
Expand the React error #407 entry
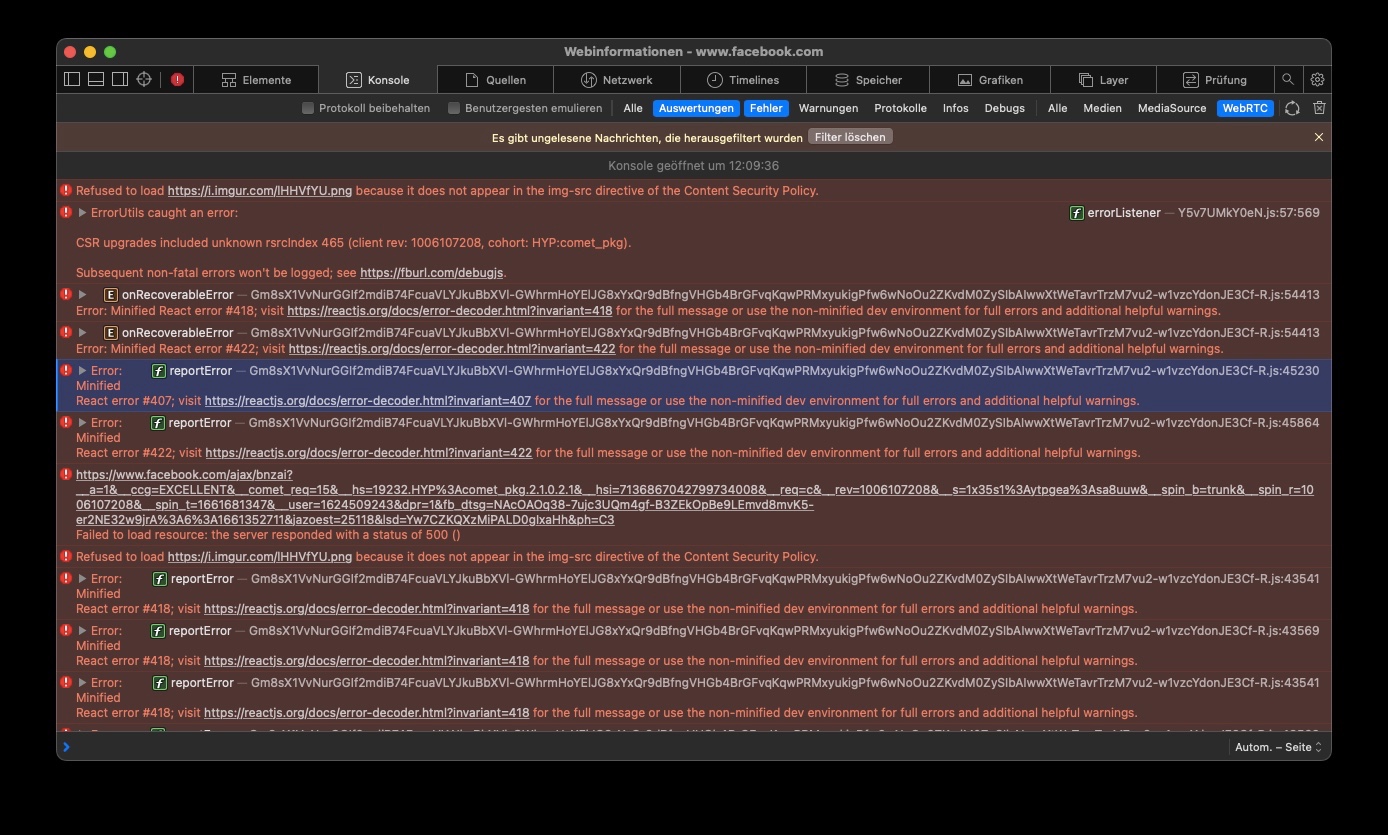point(83,371)
